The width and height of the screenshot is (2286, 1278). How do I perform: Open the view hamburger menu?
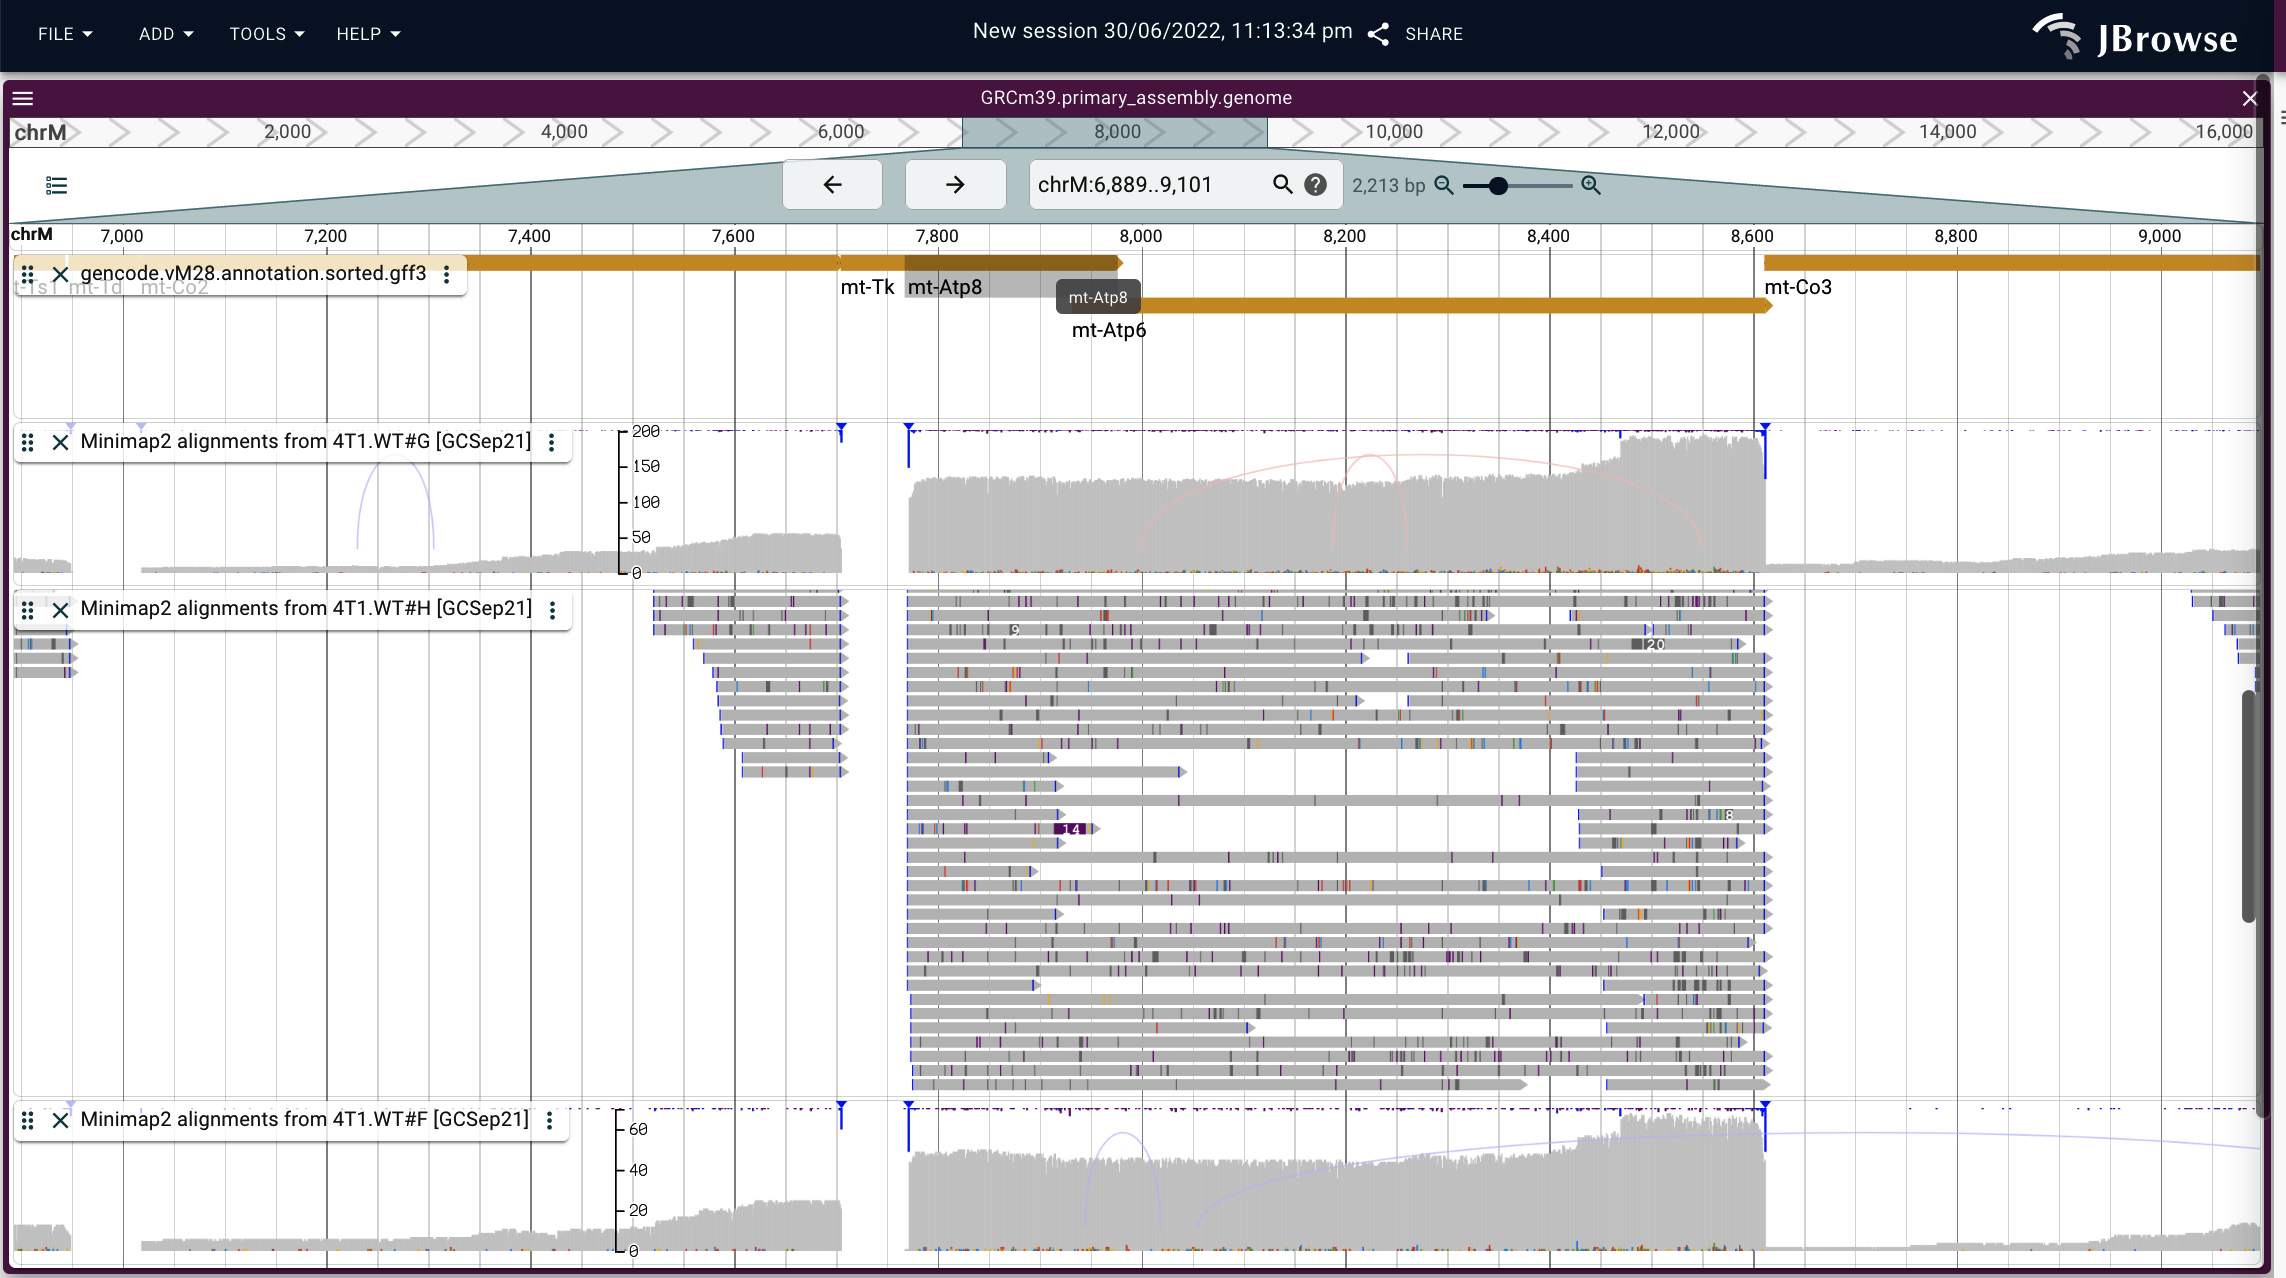tap(22, 98)
